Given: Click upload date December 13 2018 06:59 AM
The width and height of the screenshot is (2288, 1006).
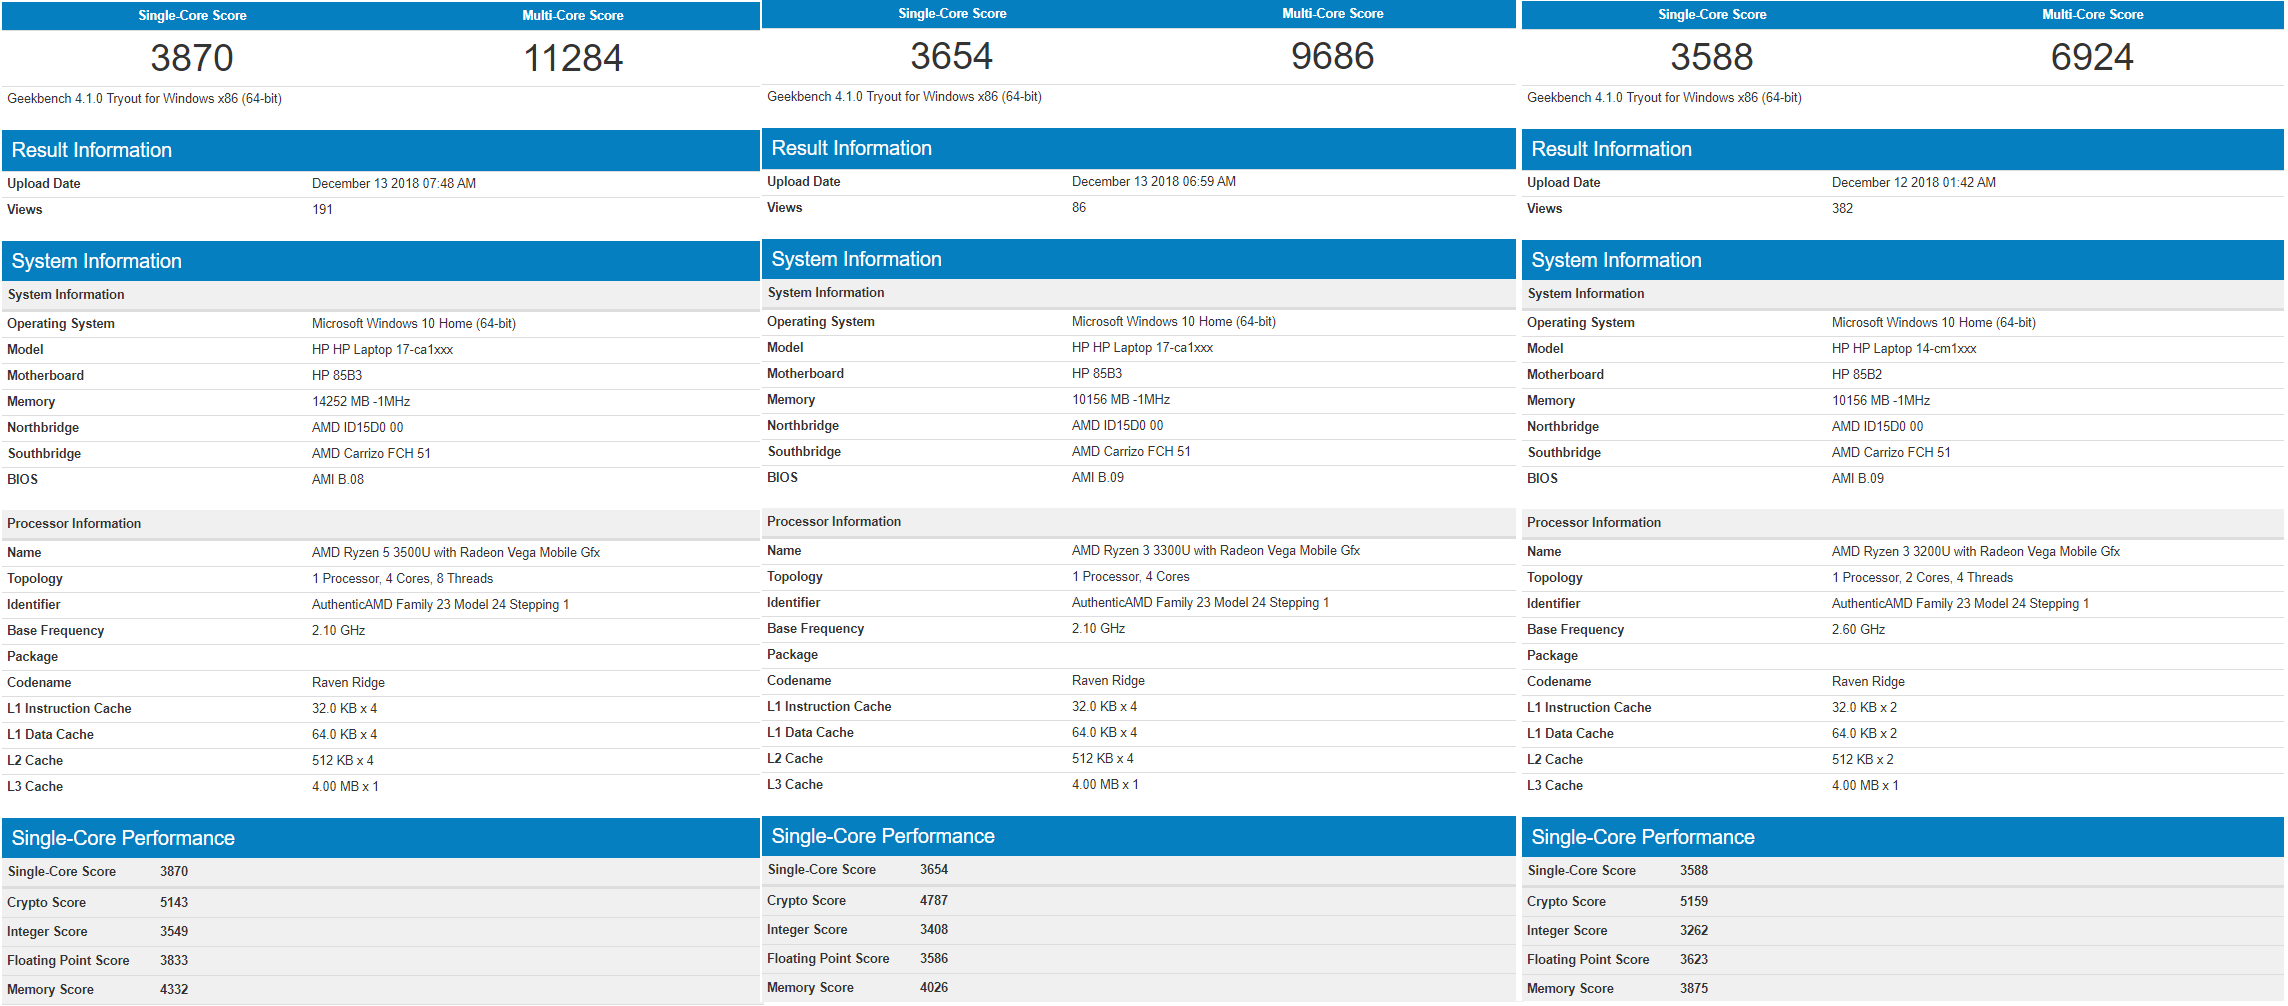Looking at the screenshot, I should [1154, 181].
